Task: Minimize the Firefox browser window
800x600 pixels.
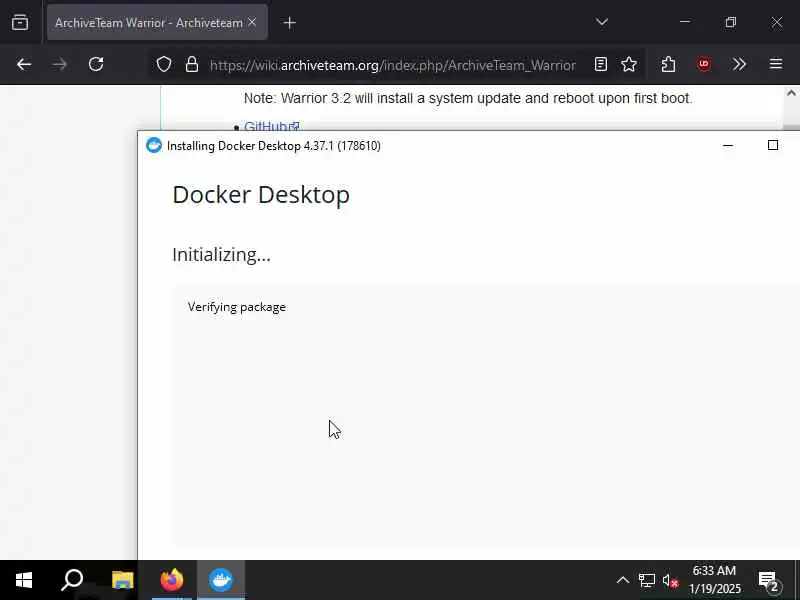Action: pos(685,22)
